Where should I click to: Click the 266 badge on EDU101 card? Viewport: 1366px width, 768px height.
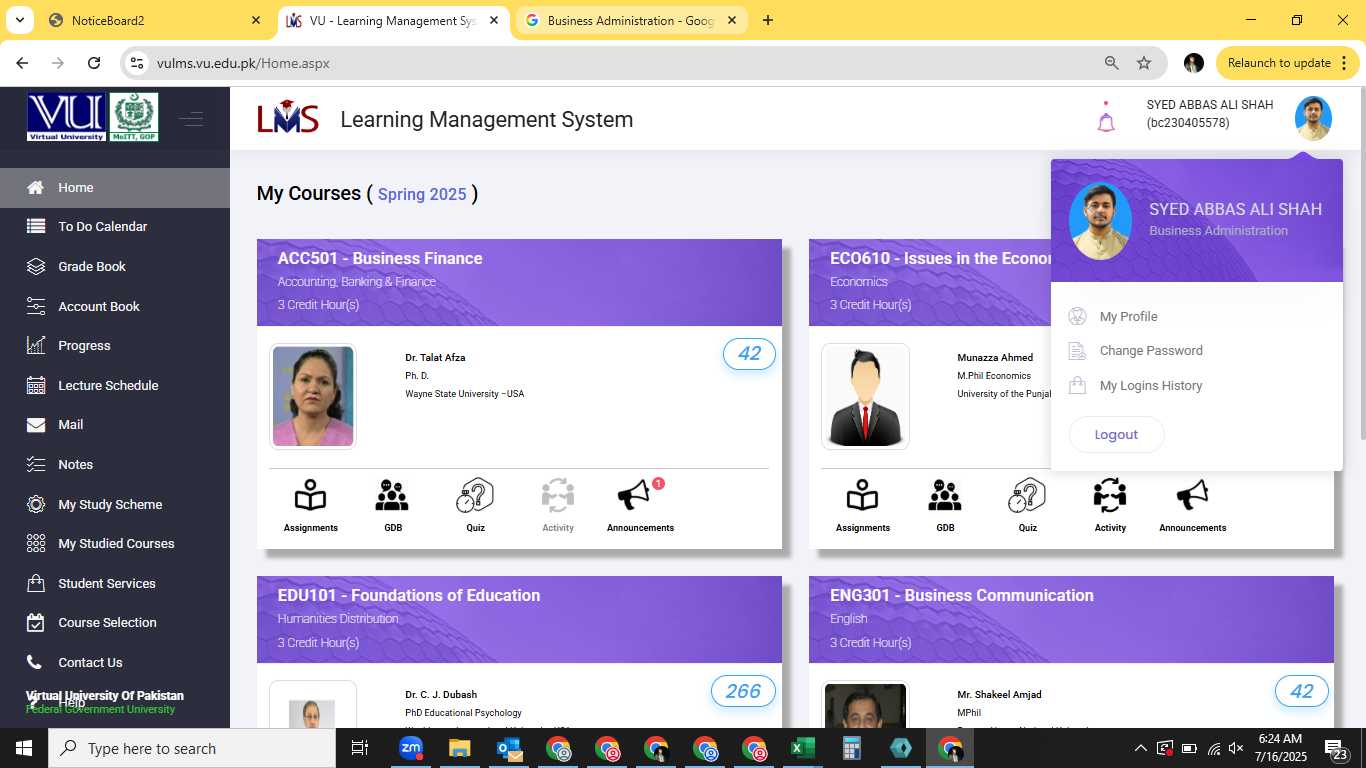pos(743,691)
